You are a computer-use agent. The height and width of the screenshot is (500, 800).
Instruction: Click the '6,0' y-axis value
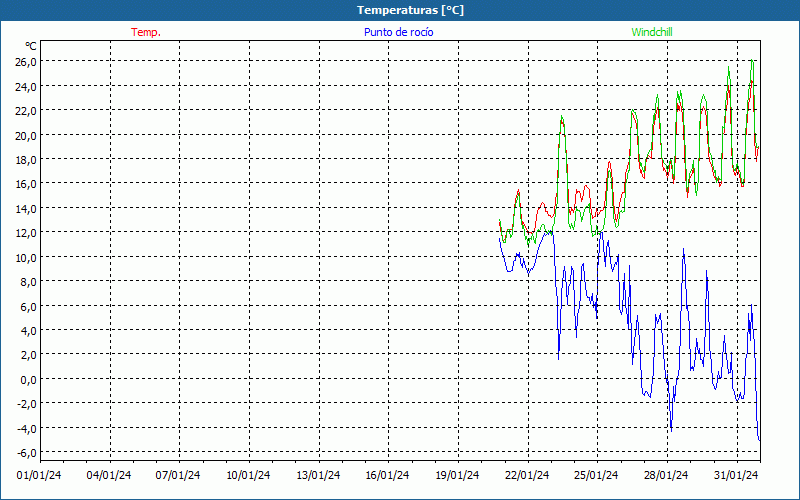pos(29,306)
